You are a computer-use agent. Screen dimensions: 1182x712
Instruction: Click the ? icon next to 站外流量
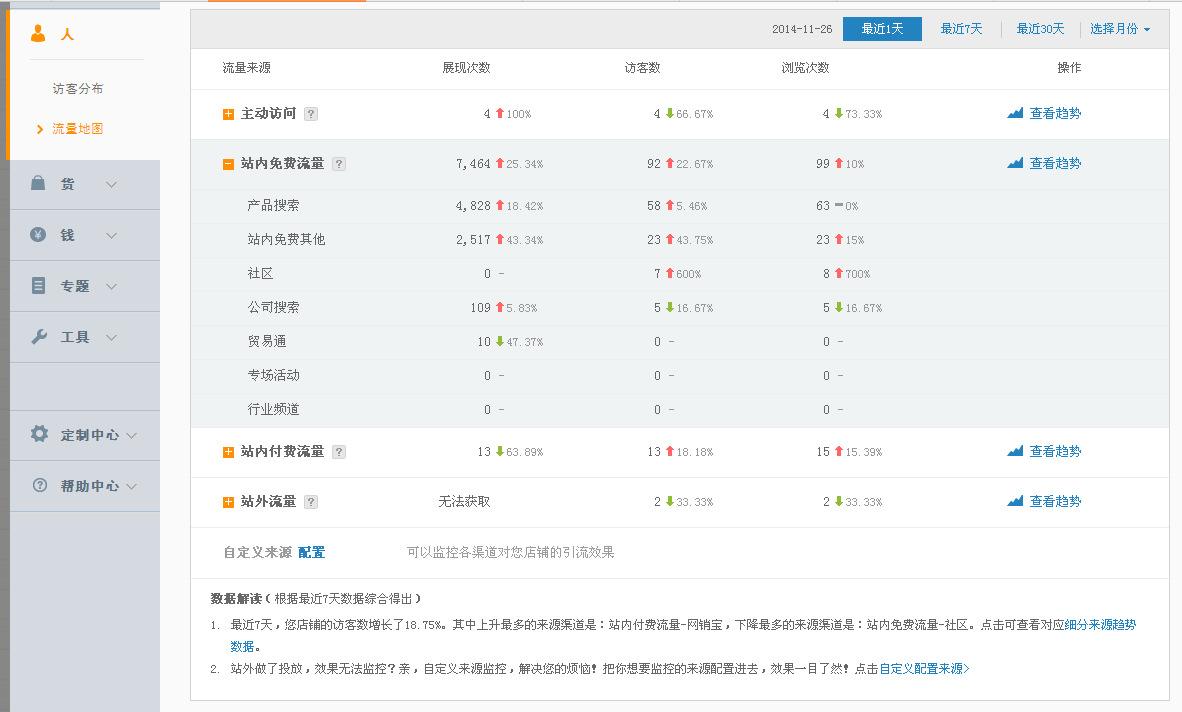[310, 501]
